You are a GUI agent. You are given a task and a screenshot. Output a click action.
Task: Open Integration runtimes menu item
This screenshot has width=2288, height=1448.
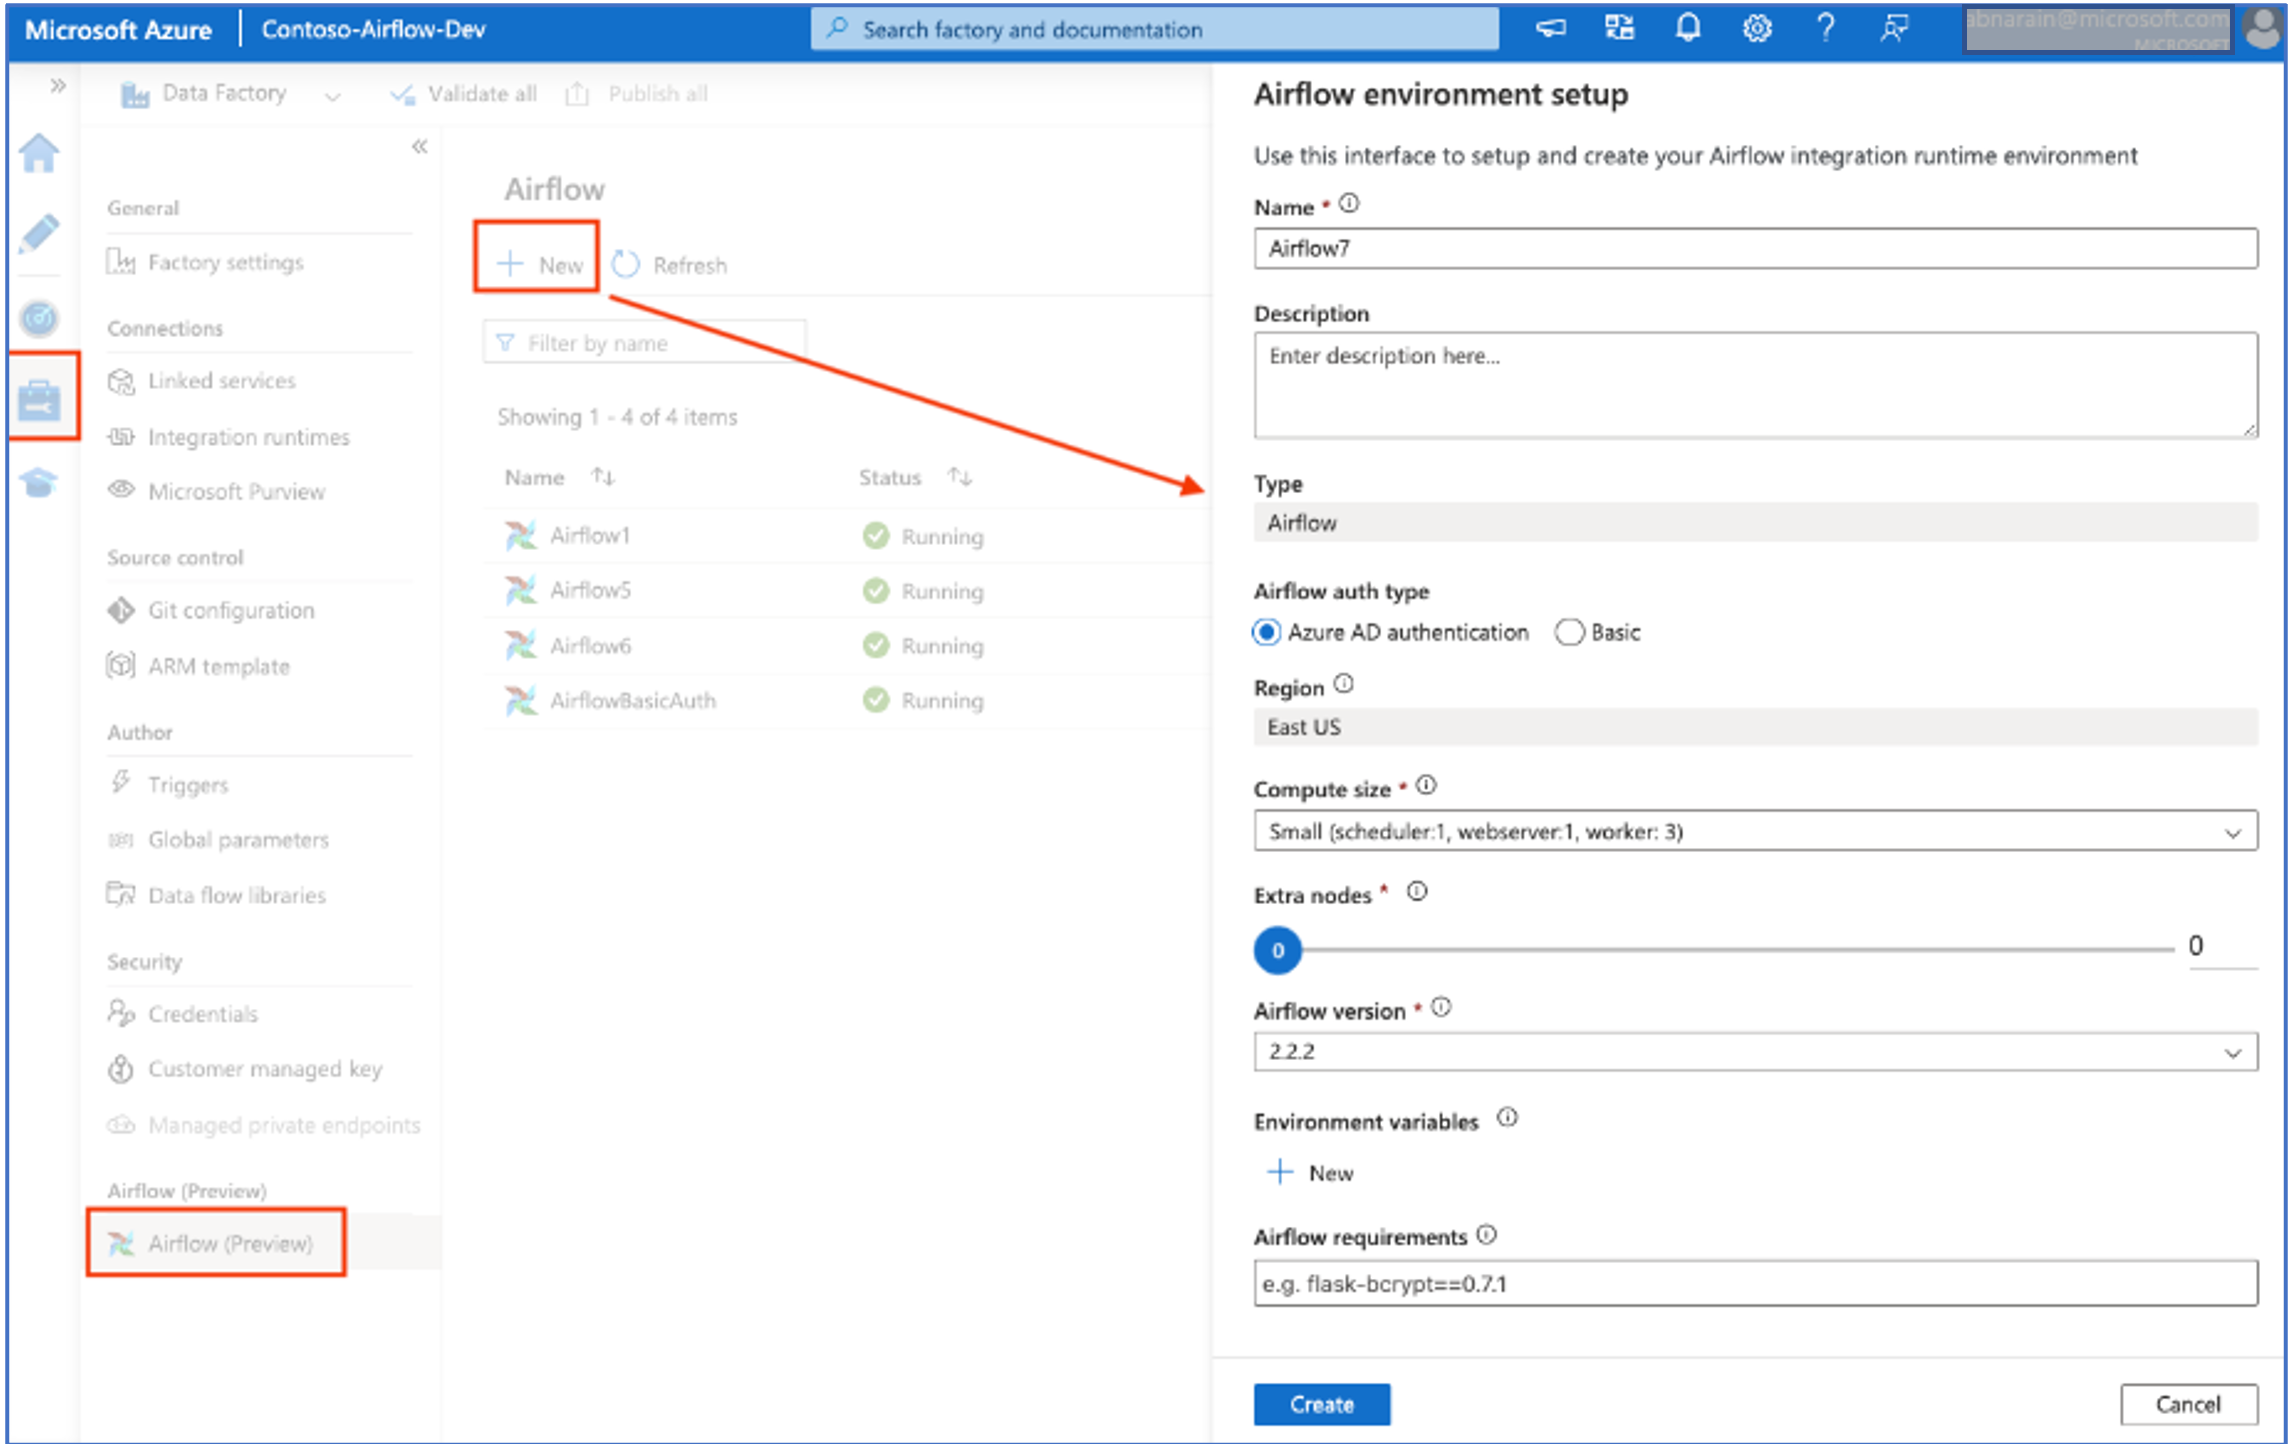[248, 437]
